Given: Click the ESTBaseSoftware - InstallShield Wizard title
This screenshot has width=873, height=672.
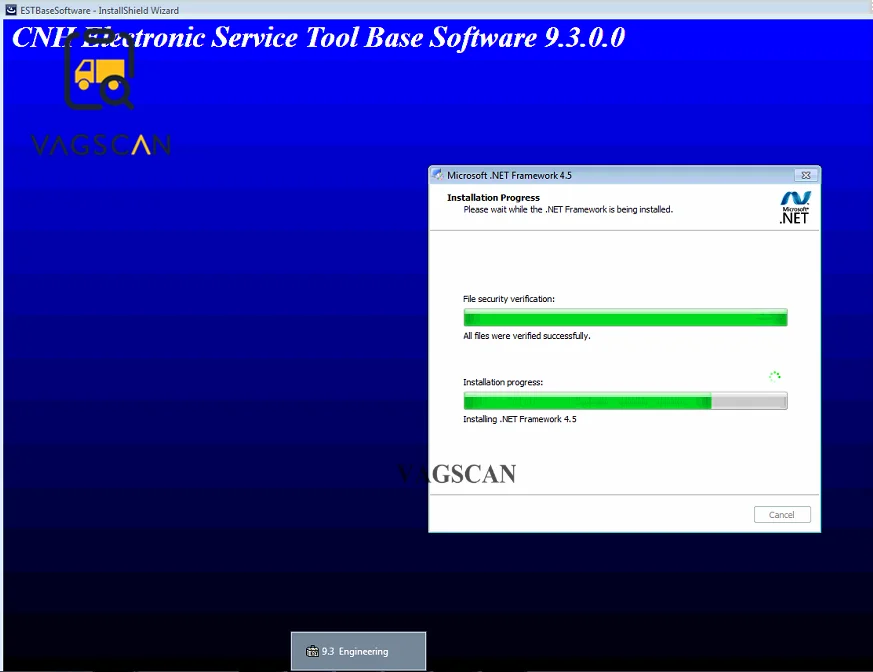Looking at the screenshot, I should (x=100, y=10).
